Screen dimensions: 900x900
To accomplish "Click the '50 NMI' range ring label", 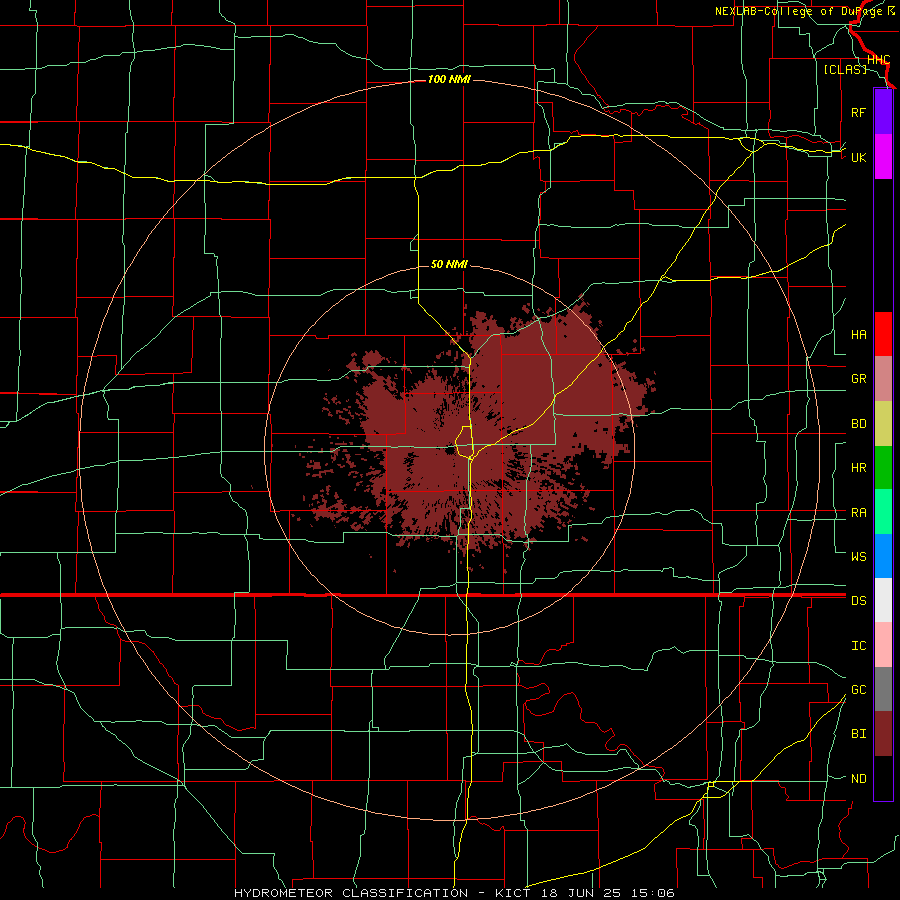I will (x=449, y=264).
